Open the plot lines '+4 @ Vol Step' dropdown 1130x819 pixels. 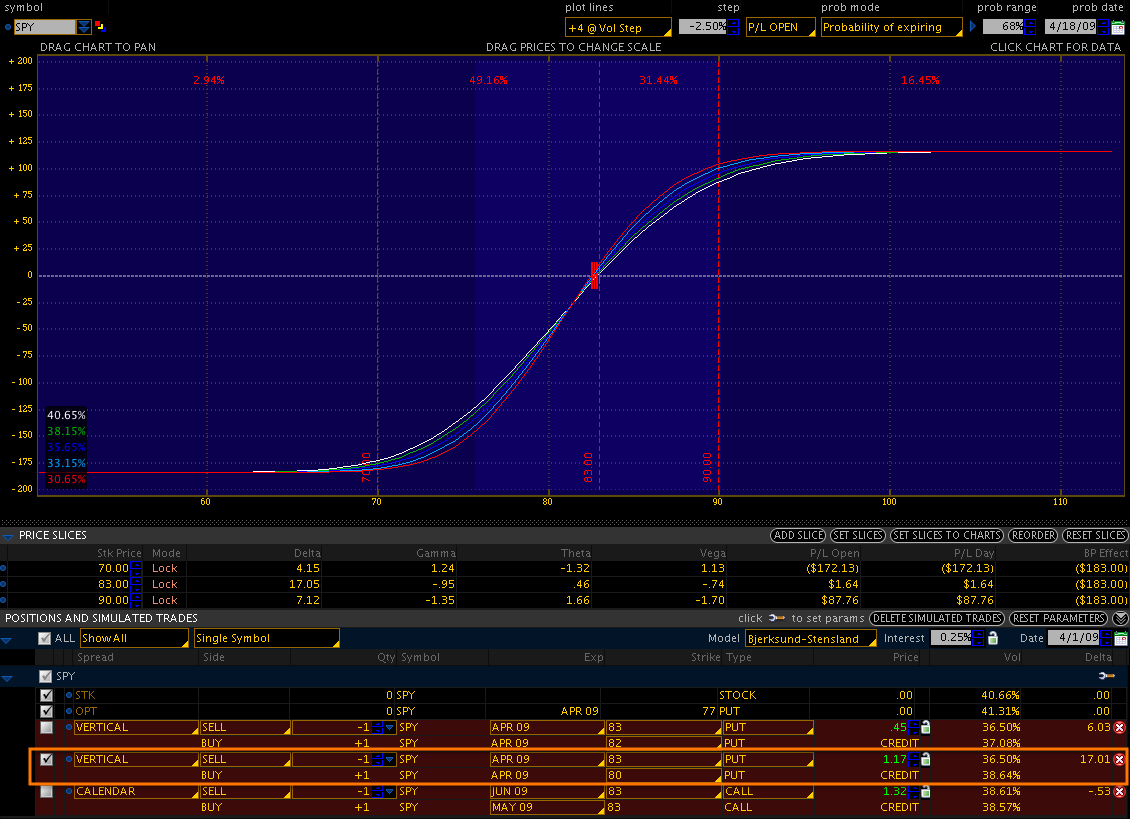click(617, 28)
